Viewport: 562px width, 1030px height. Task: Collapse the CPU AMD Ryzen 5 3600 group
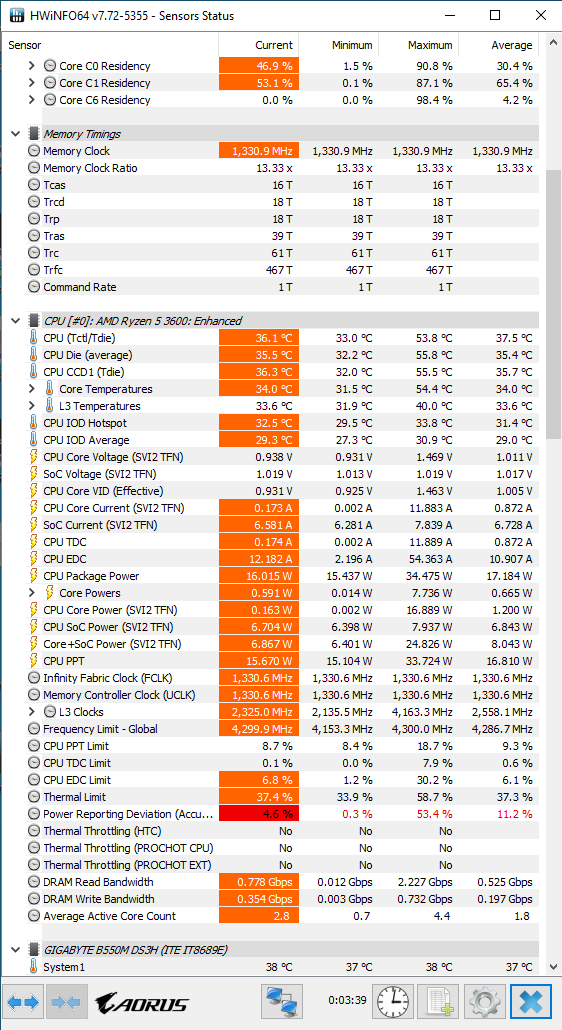coord(16,321)
